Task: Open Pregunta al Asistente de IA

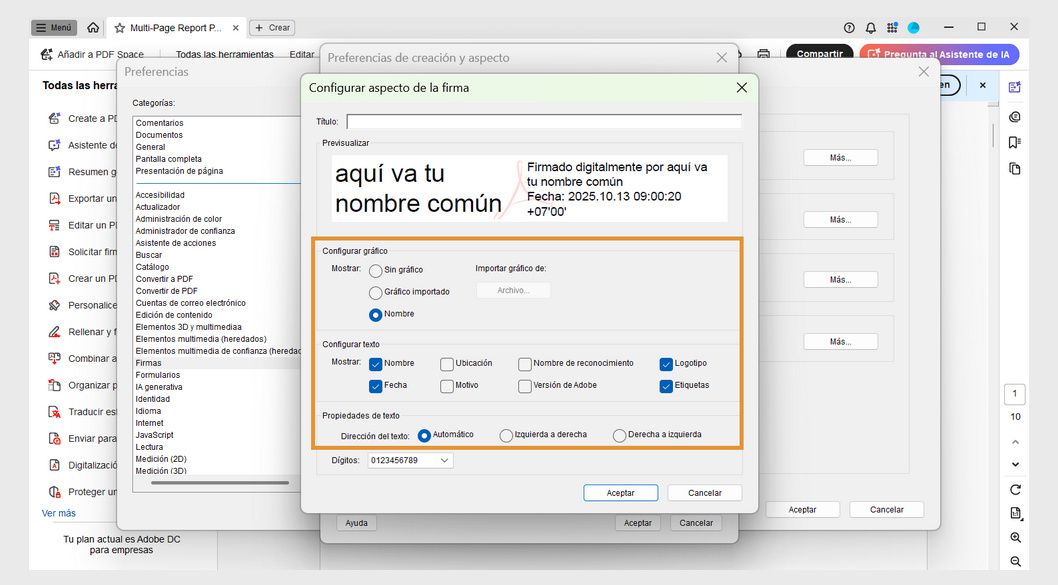Action: pyautogui.click(x=939, y=54)
